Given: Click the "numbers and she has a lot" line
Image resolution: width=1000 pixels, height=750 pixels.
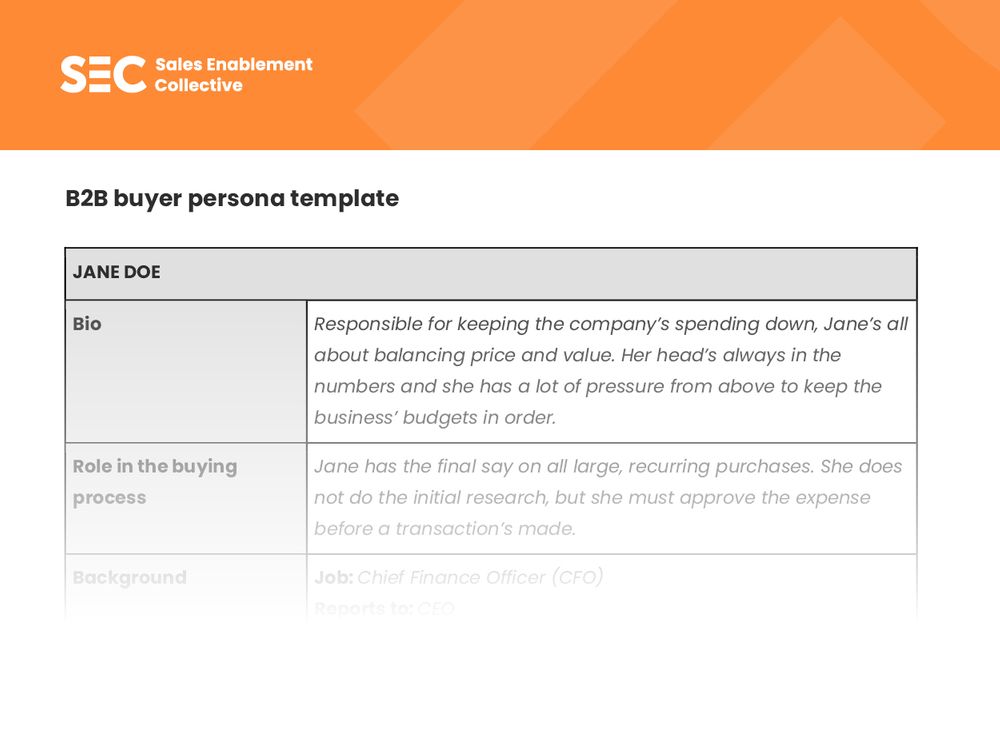Looking at the screenshot, I should coord(597,386).
